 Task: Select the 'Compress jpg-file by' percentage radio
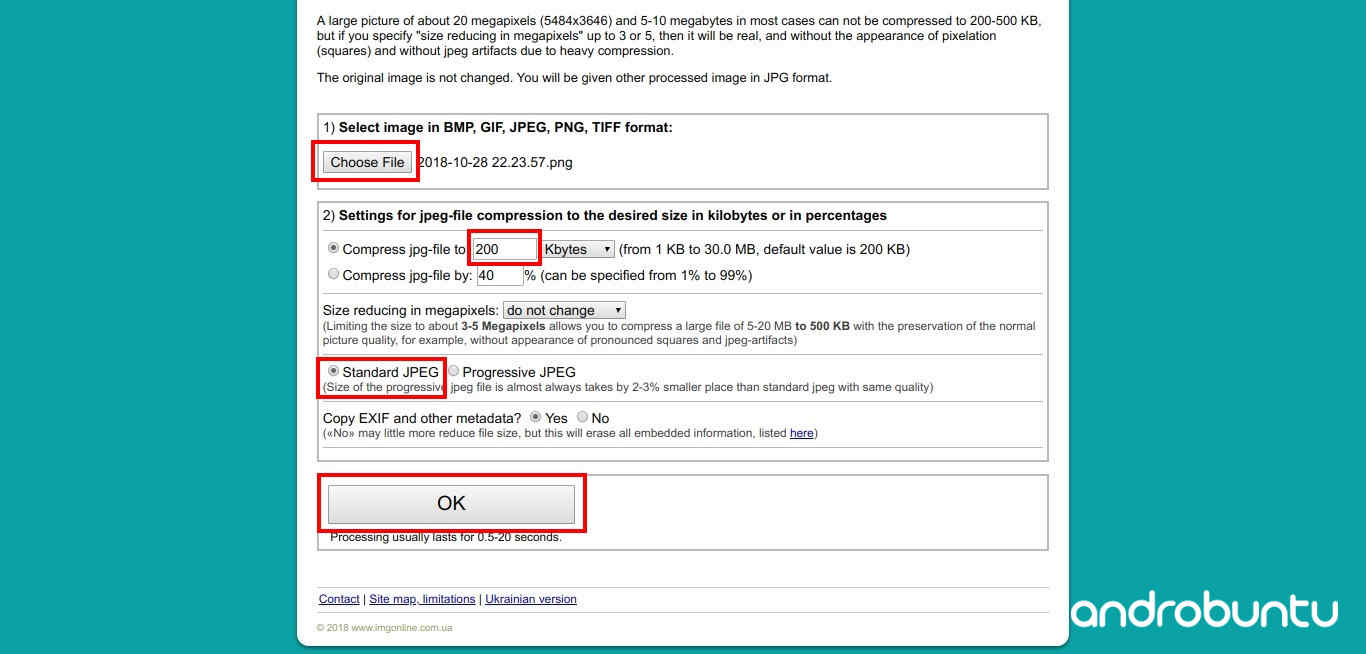[333, 274]
